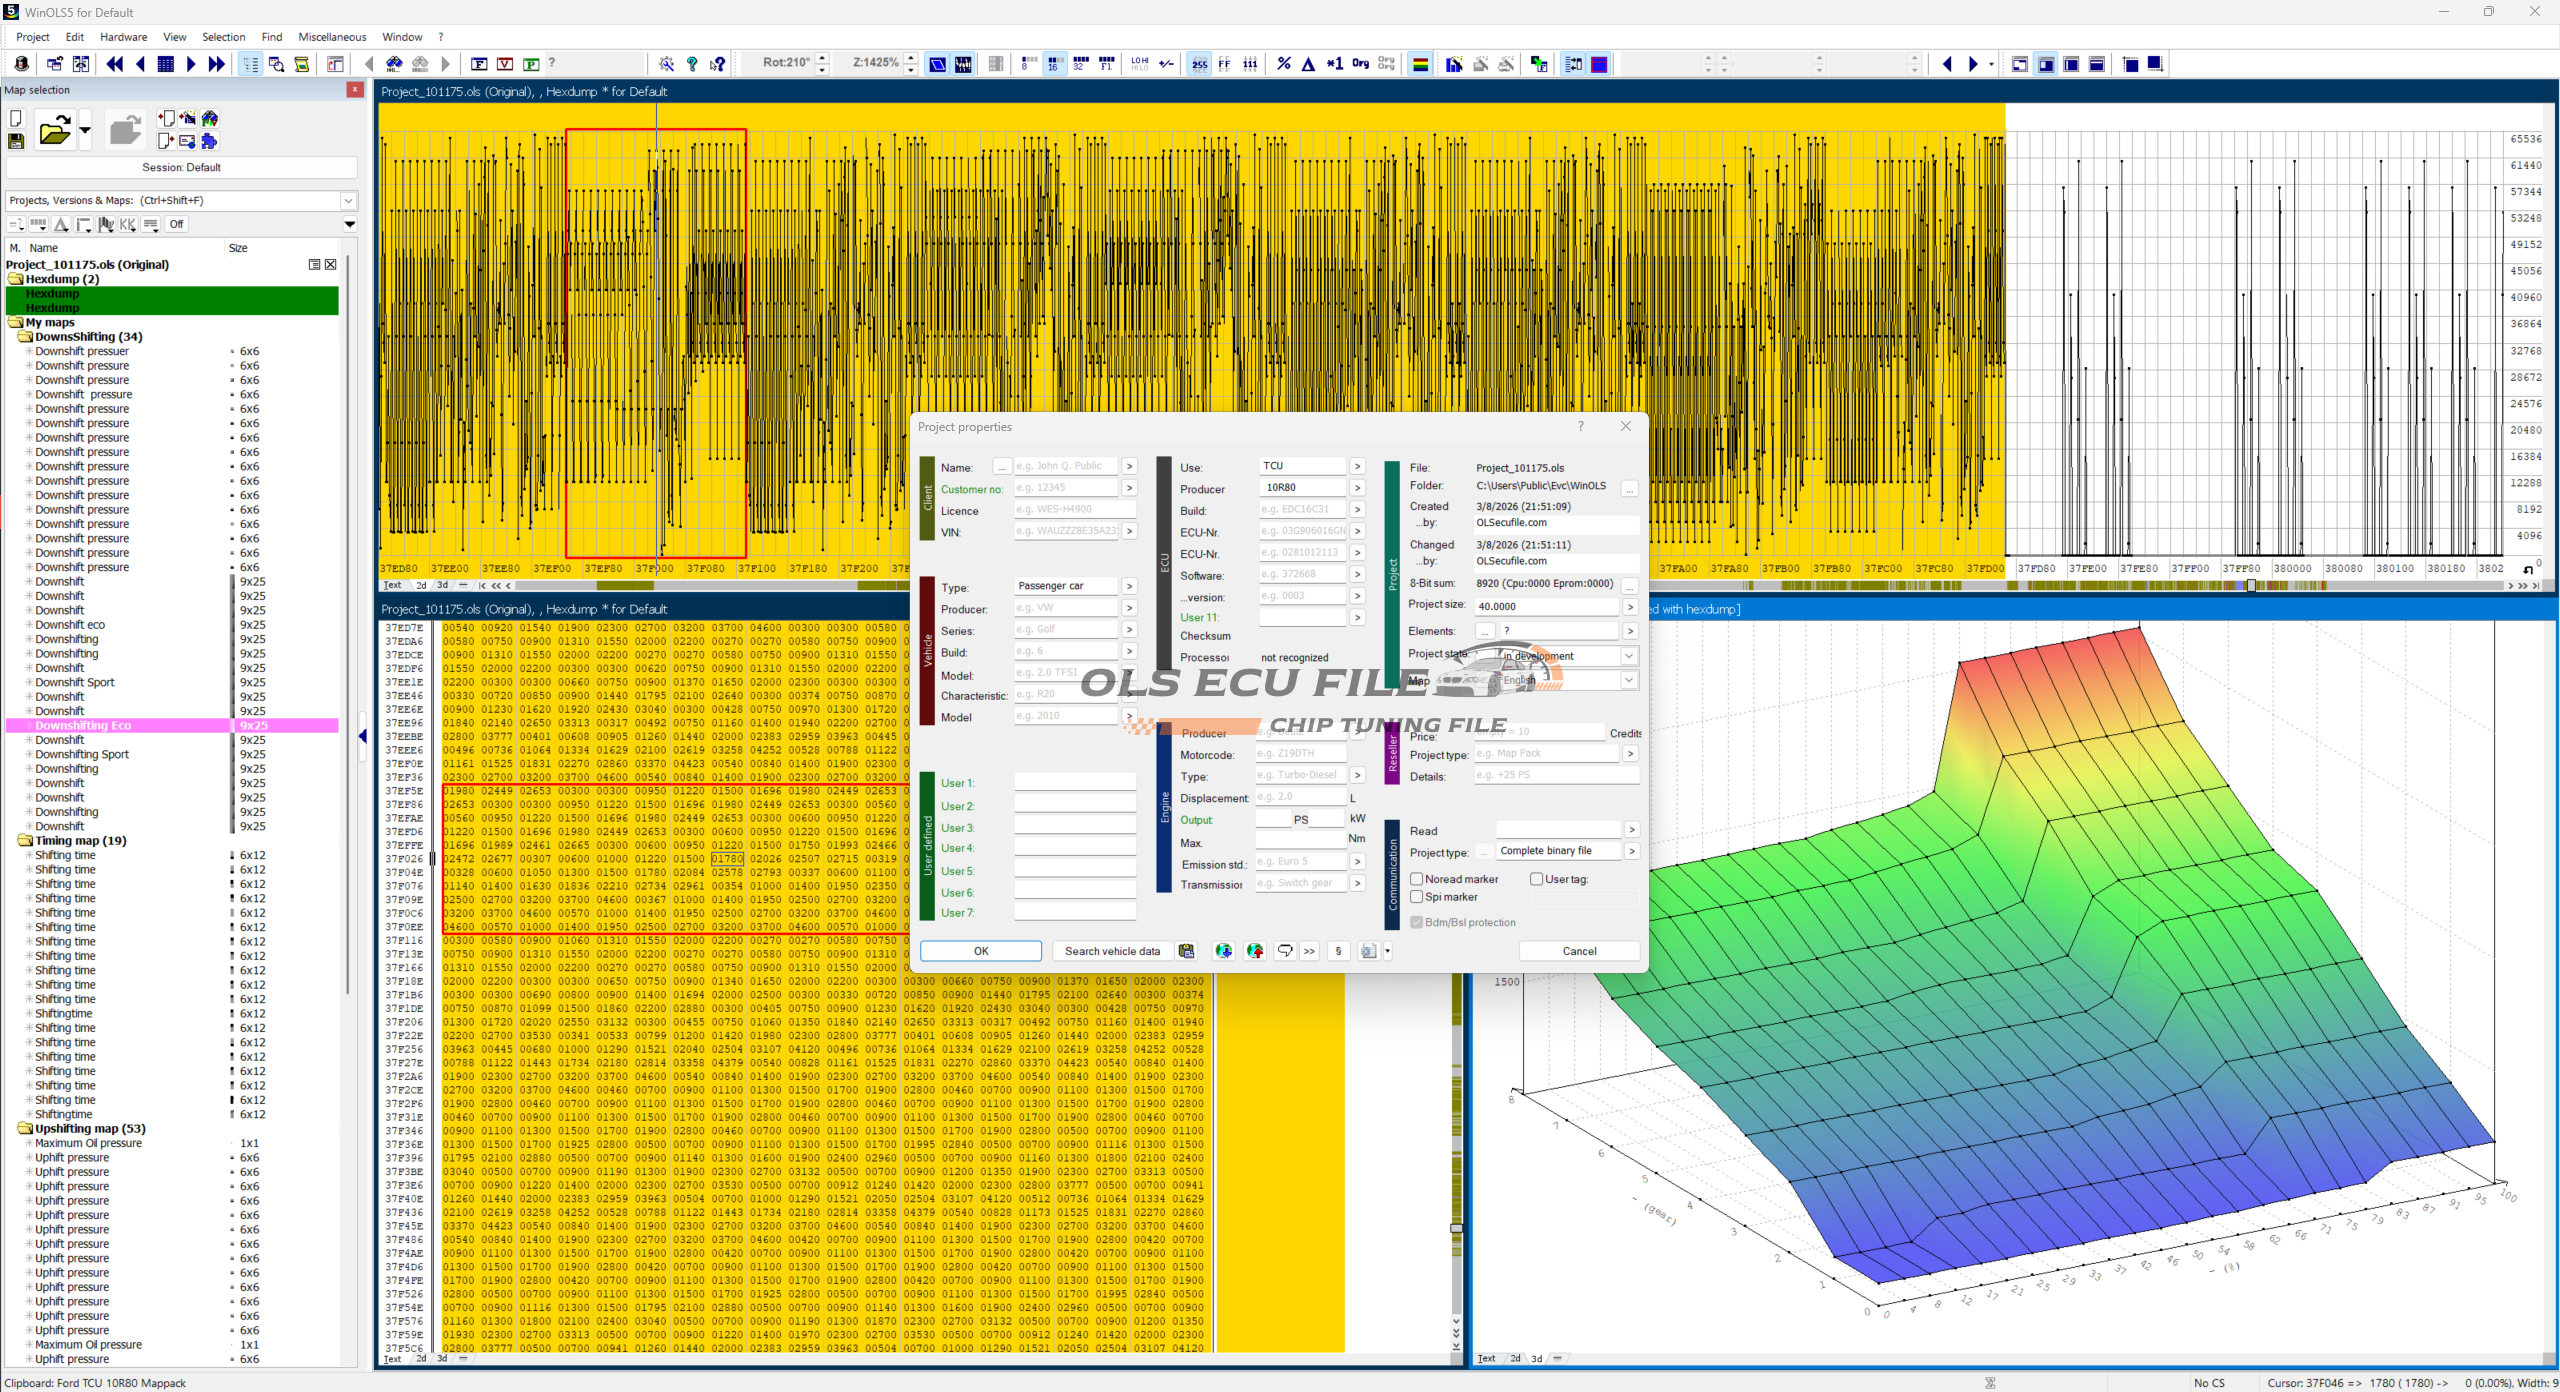Select 16-bit display mode icon

(x=1054, y=64)
